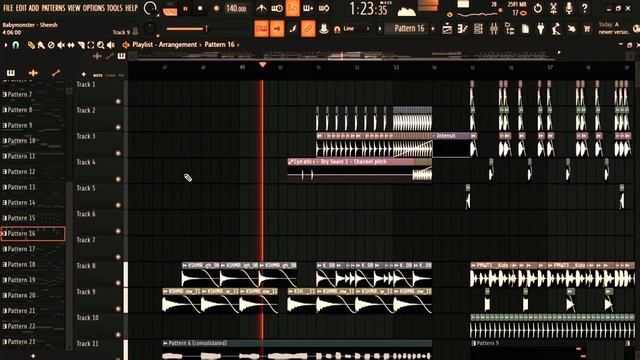This screenshot has height=360, width=640.
Task: Expand the Pattern 16 breadcrumb arrow
Action: pyautogui.click(x=238, y=45)
